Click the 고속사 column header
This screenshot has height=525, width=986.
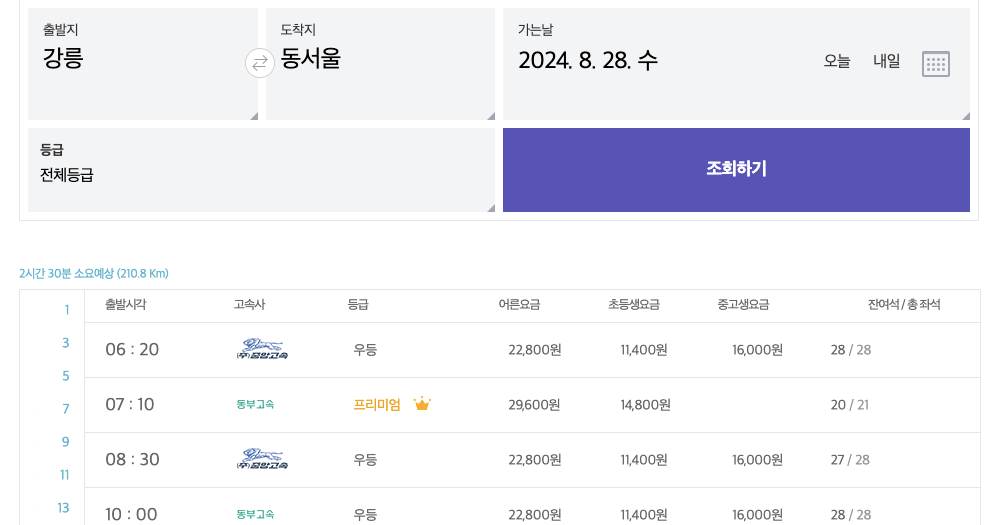(x=250, y=304)
